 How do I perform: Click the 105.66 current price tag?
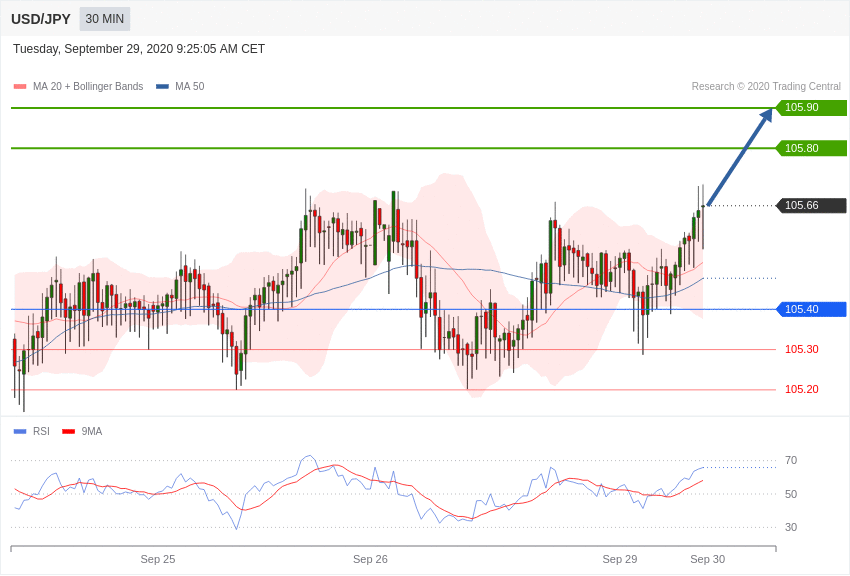tap(811, 205)
